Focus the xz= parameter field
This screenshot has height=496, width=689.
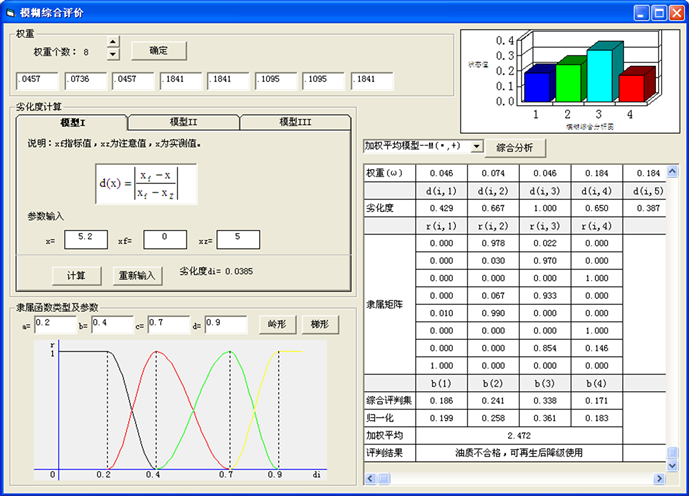238,239
